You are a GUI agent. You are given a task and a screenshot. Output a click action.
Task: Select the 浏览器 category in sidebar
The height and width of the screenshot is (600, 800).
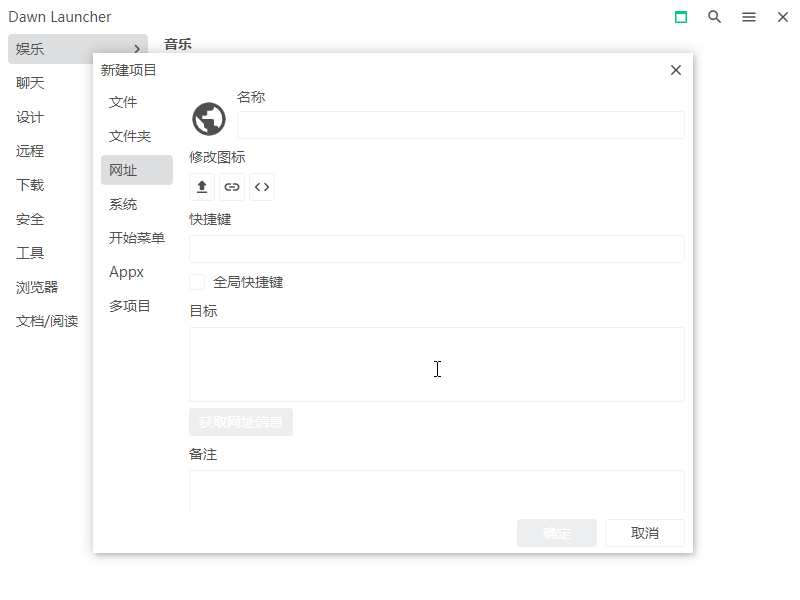tap(37, 287)
